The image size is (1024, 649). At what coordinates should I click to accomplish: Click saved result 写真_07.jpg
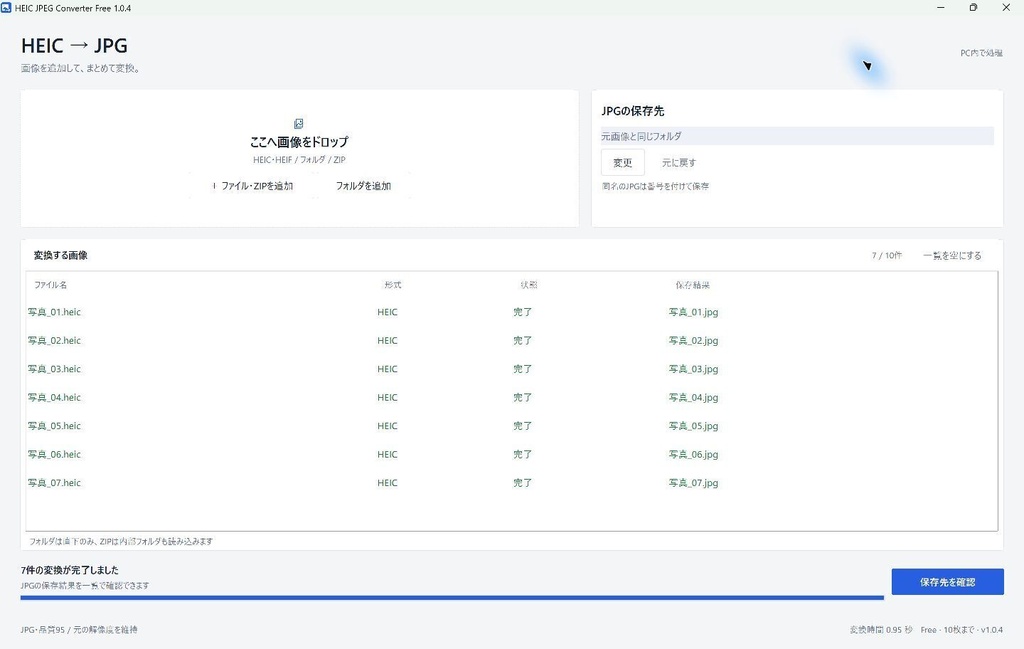(x=693, y=483)
